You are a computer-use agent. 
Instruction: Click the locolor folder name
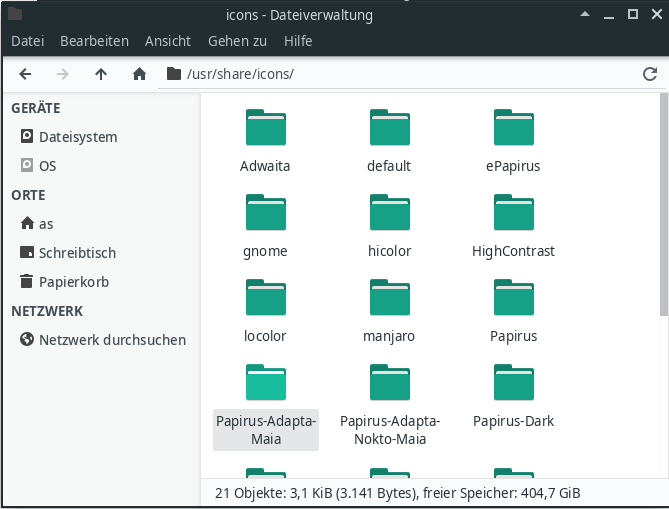pos(265,336)
